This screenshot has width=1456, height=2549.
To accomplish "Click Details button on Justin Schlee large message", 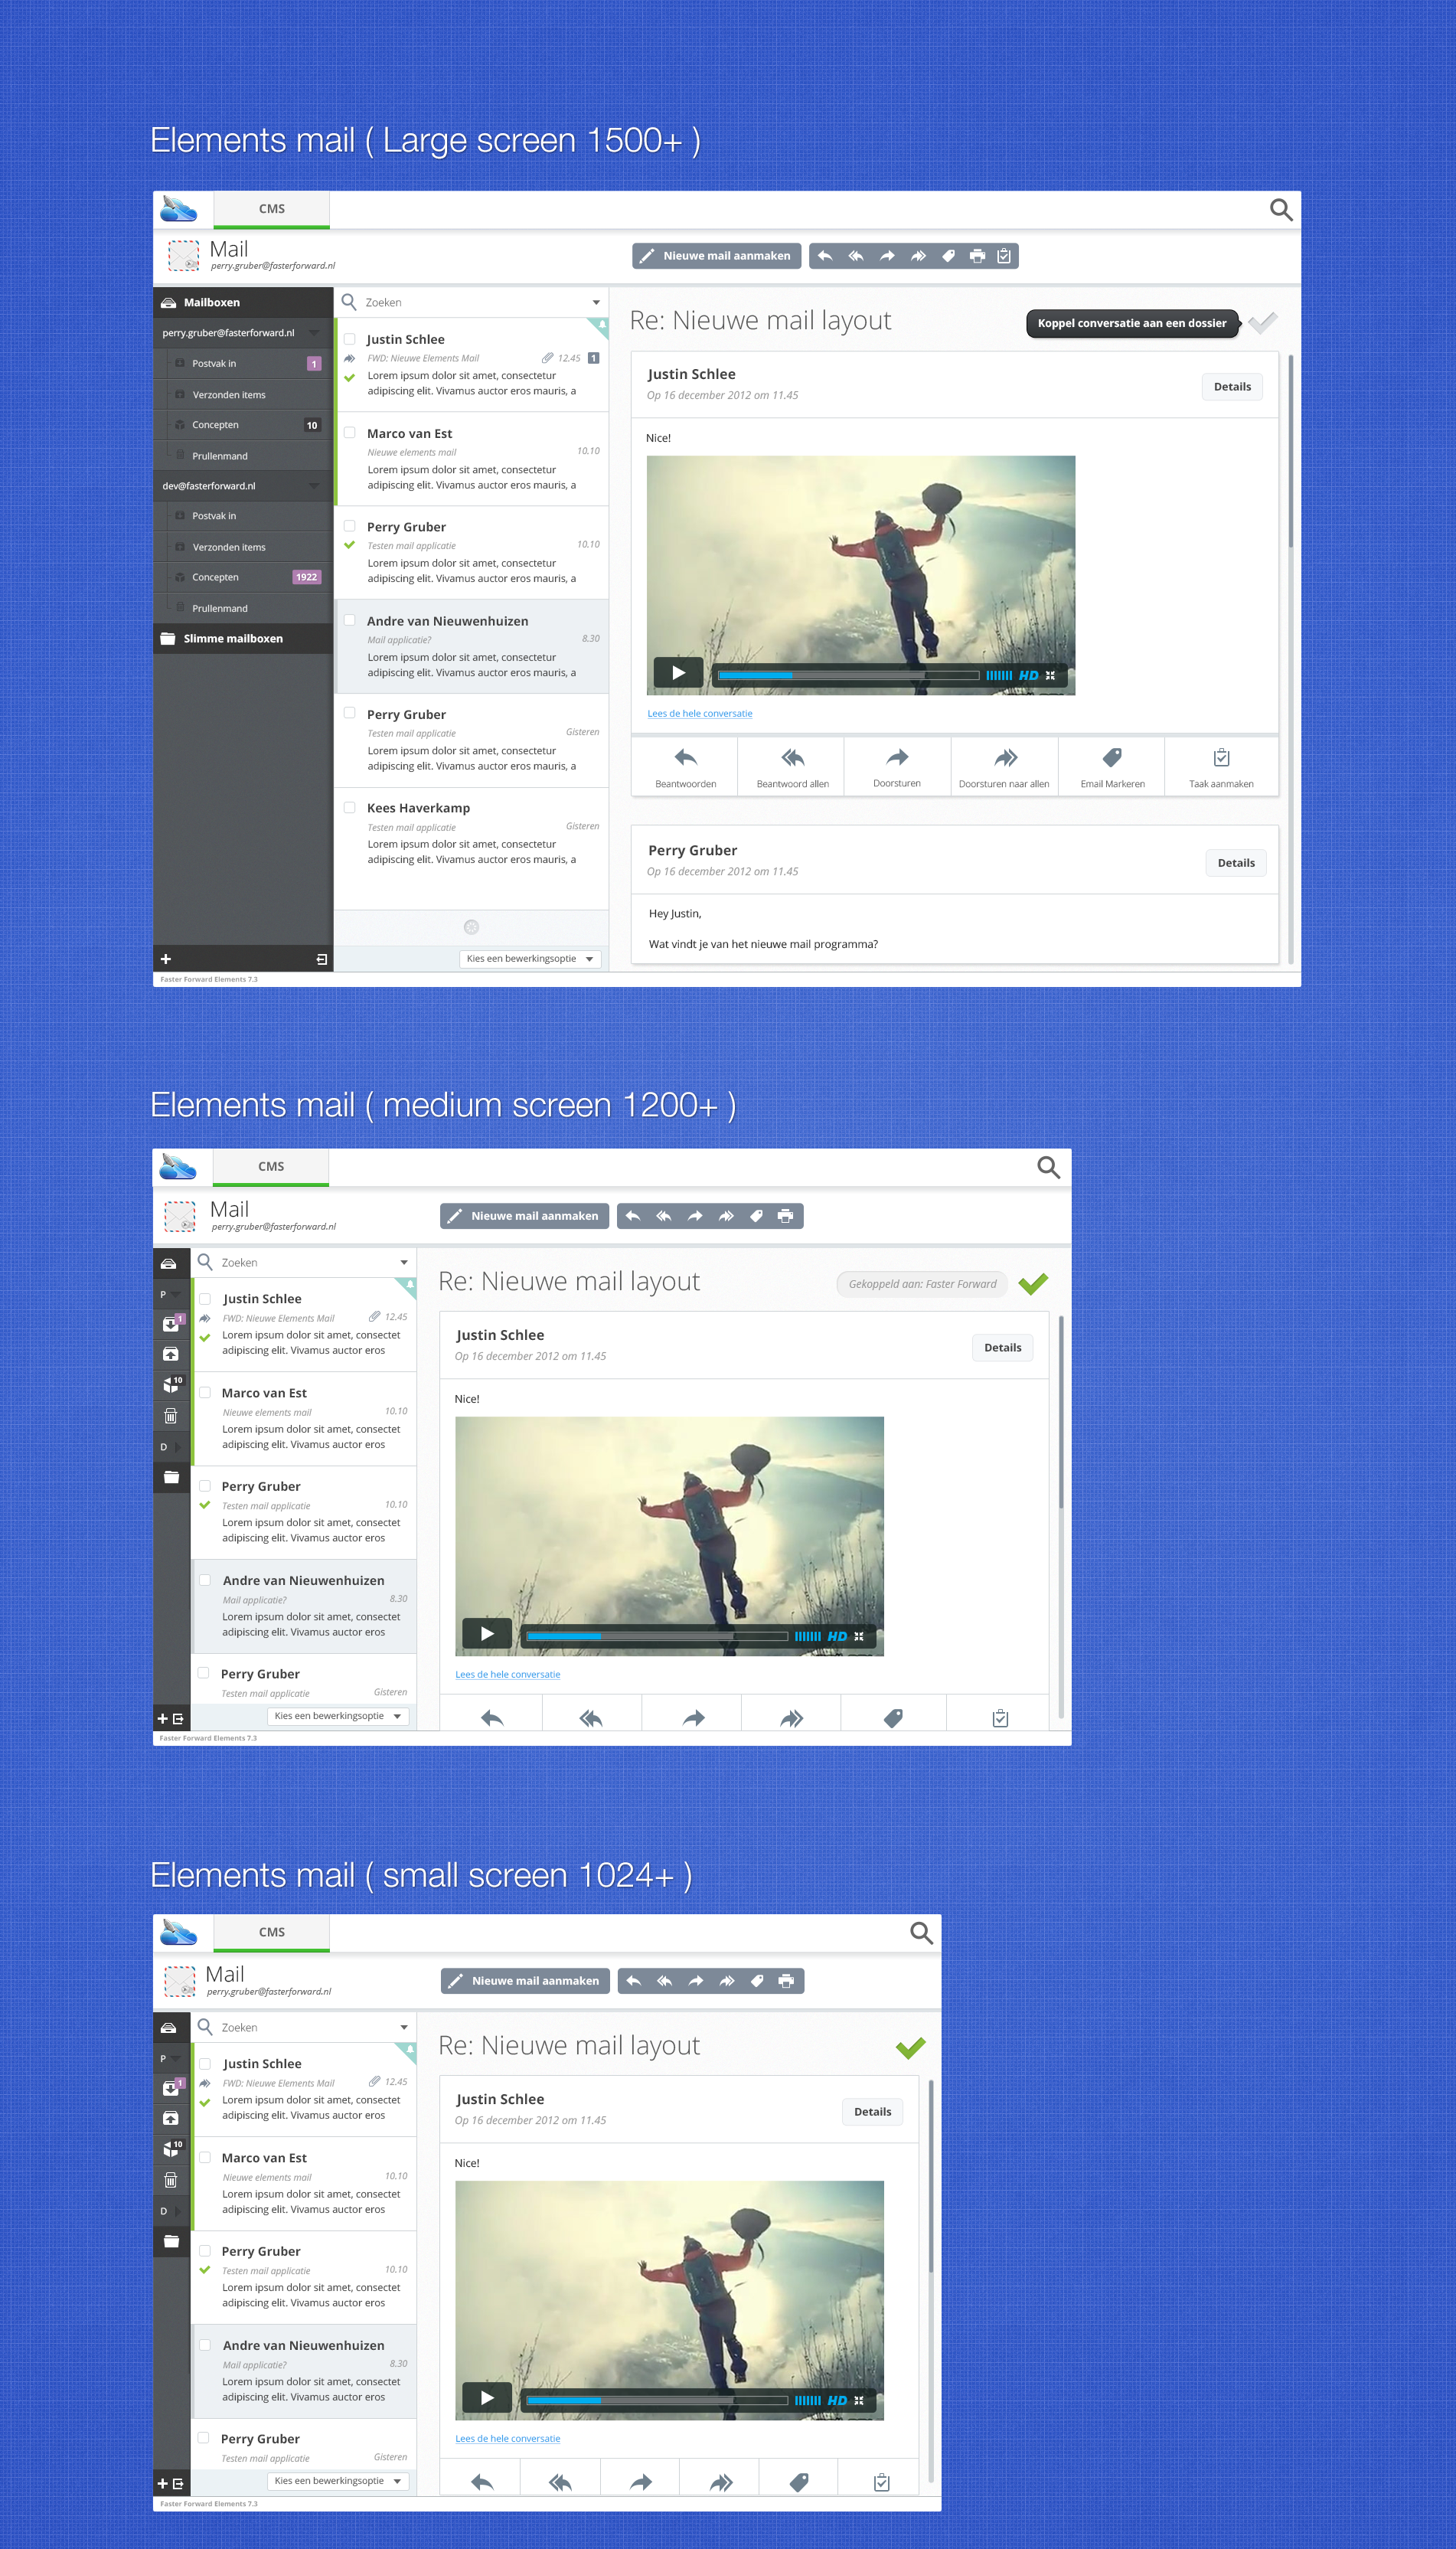I will pos(1232,387).
